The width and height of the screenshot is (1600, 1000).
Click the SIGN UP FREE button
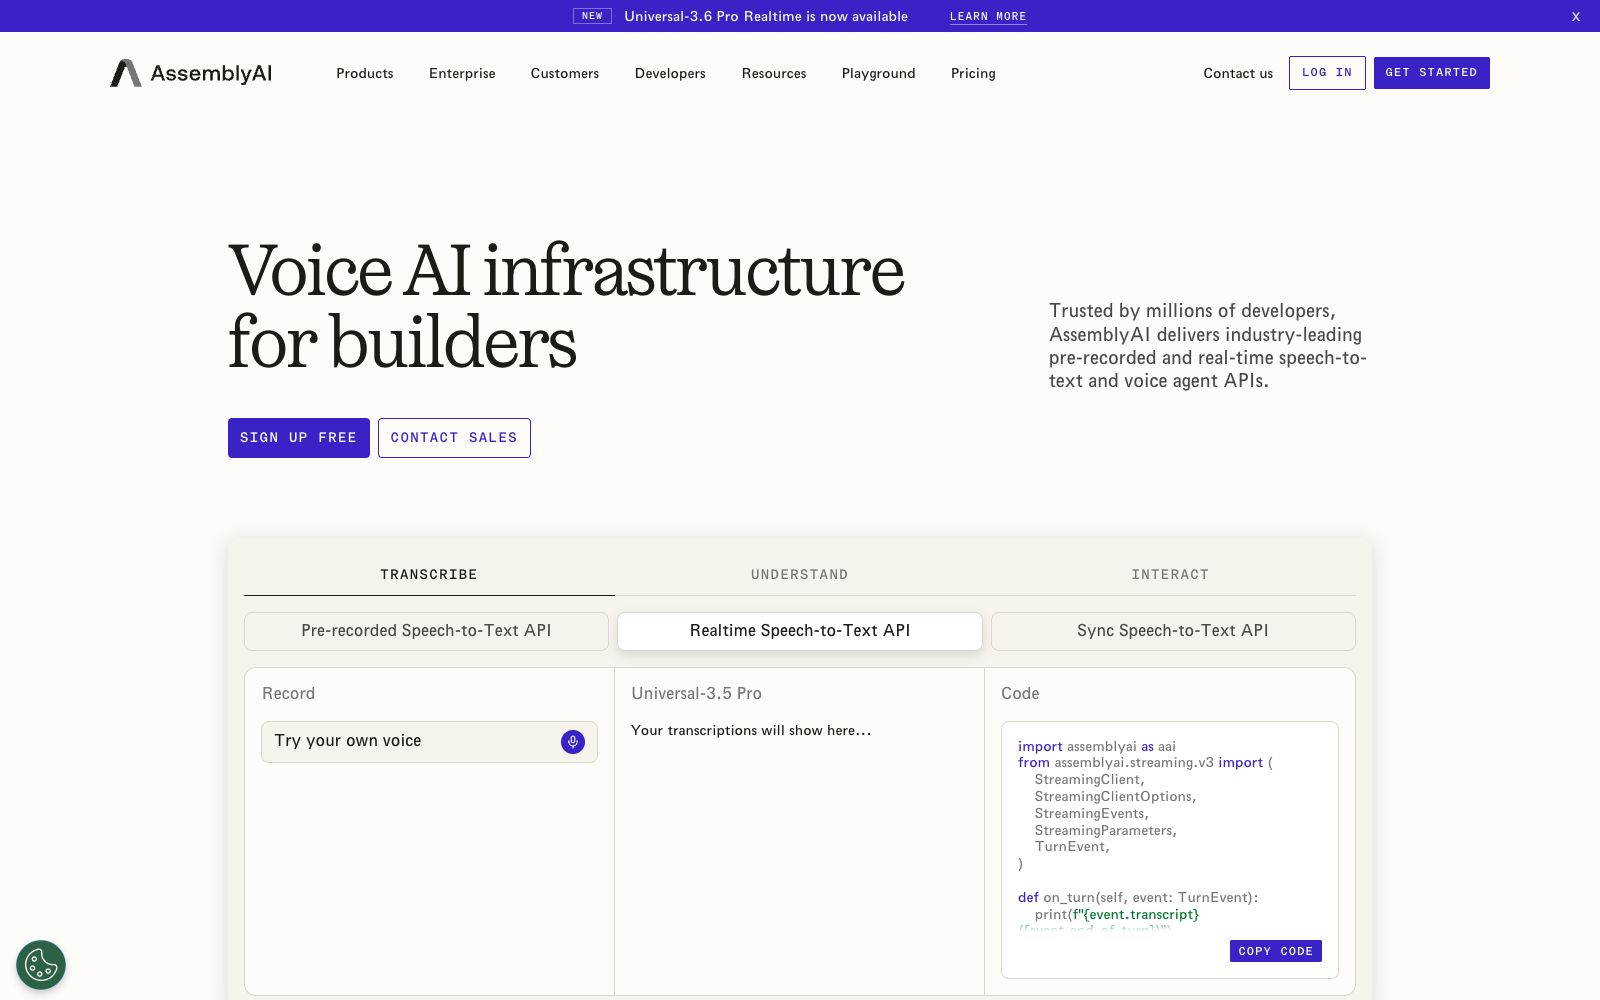pyautogui.click(x=299, y=438)
